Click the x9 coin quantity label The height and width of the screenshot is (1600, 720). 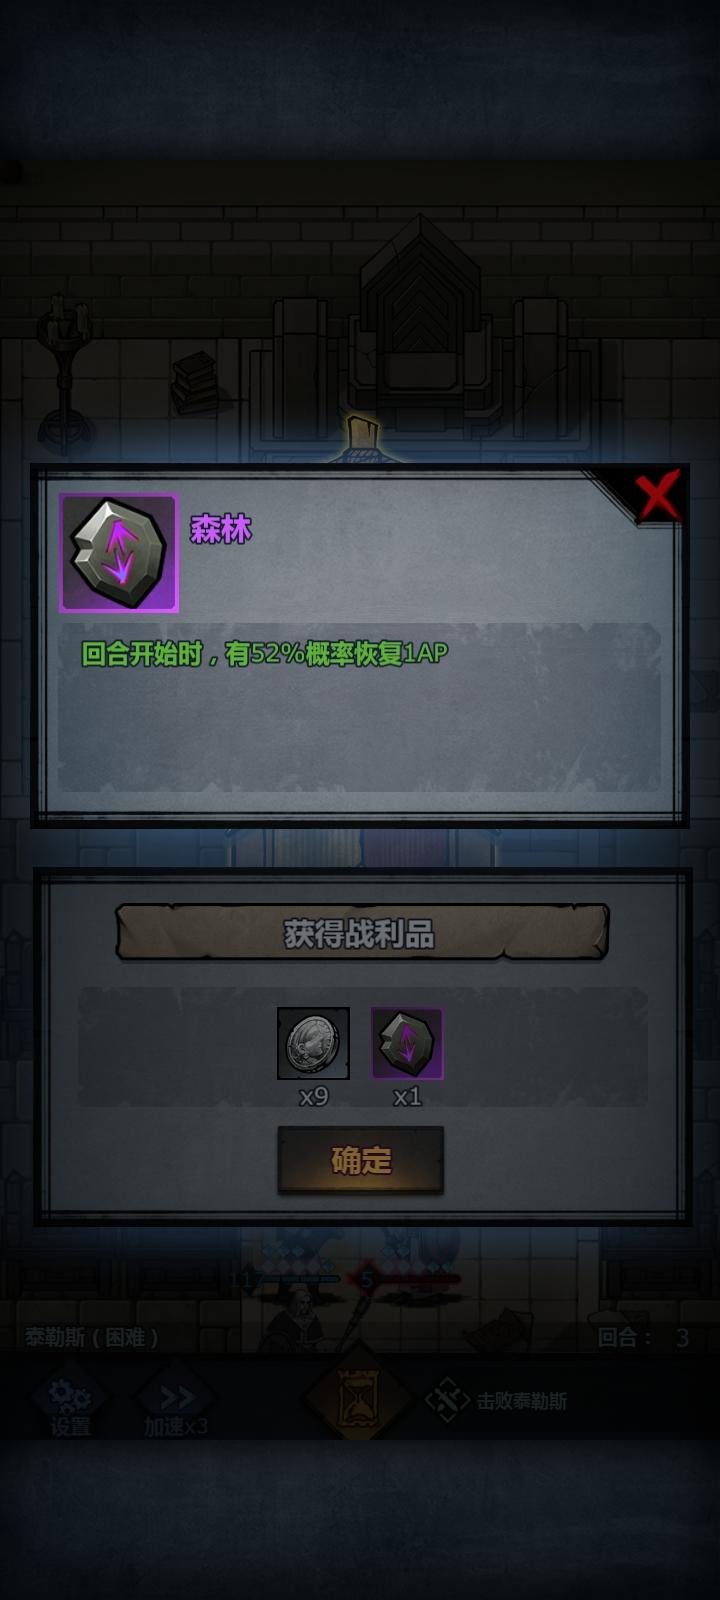(x=314, y=1097)
